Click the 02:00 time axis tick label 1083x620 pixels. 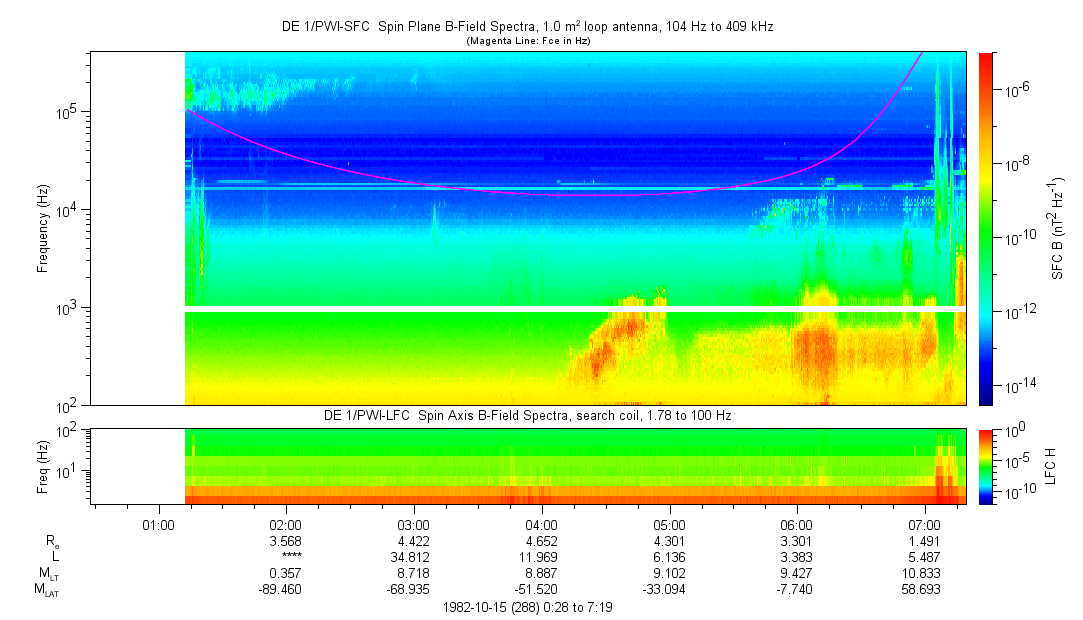286,523
